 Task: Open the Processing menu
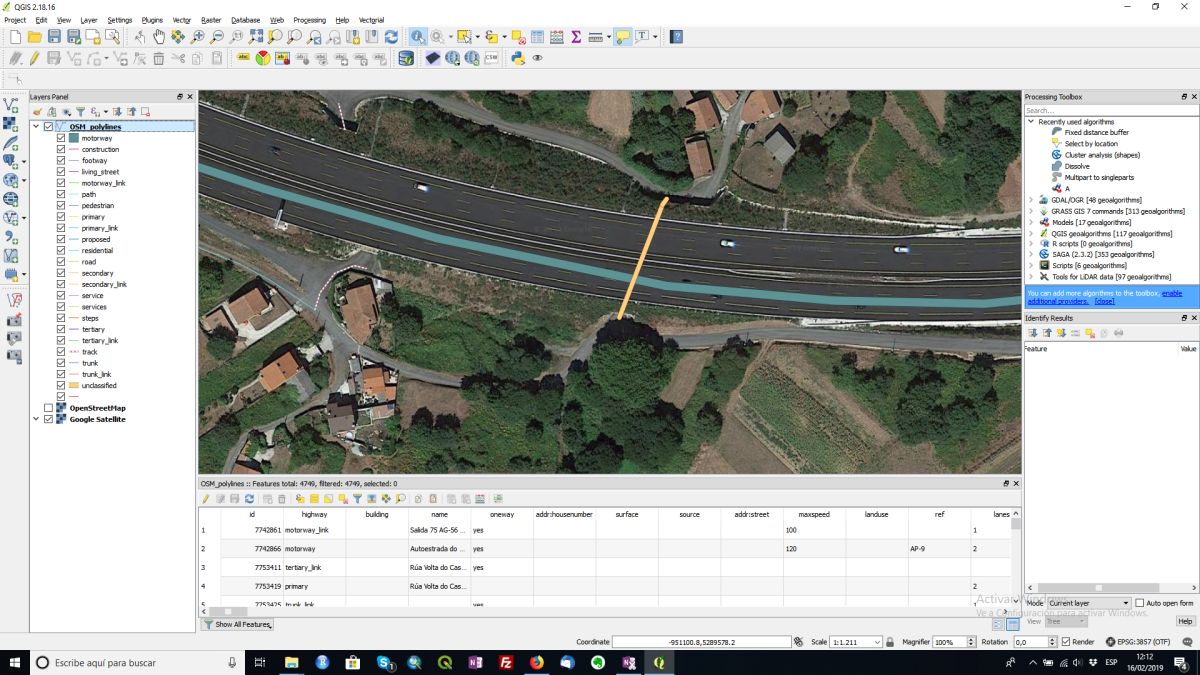309,20
